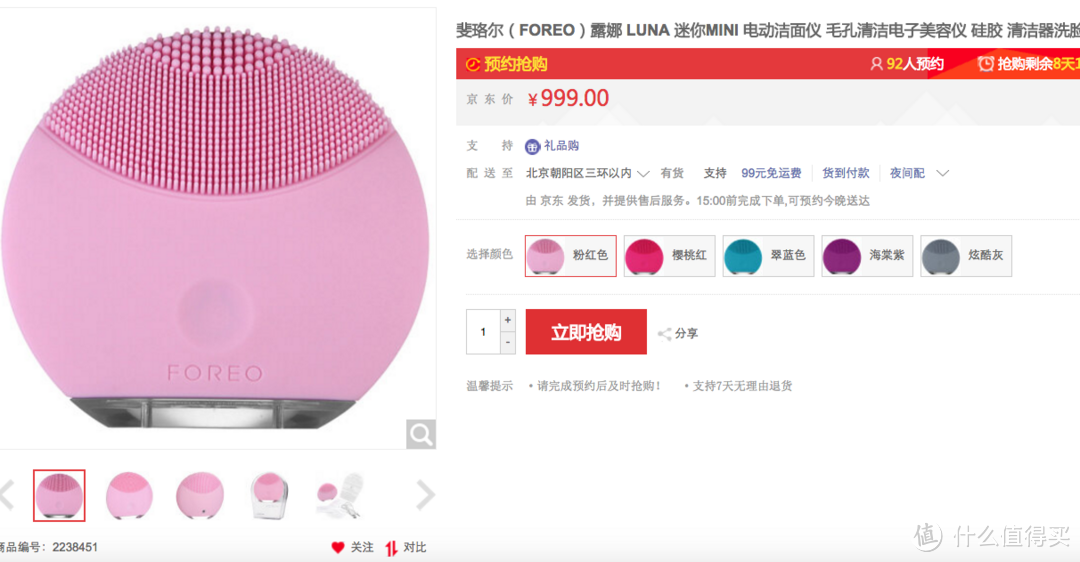Show next thumbnails with right arrow
The width and height of the screenshot is (1080, 562).
426,495
